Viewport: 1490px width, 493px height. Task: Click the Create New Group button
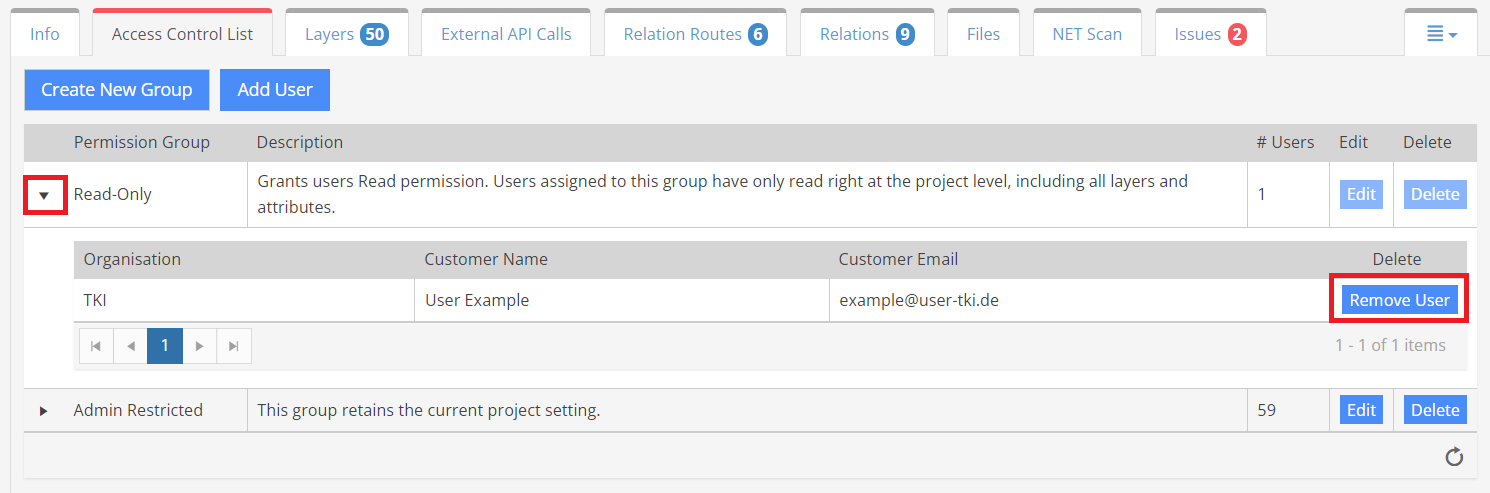point(116,90)
